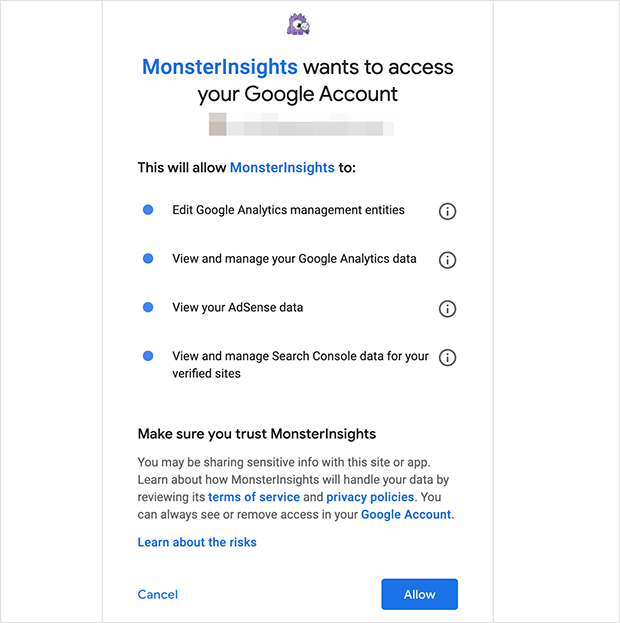The height and width of the screenshot is (623, 620).
Task: Open info icon for View your AdSense data
Action: point(447,309)
